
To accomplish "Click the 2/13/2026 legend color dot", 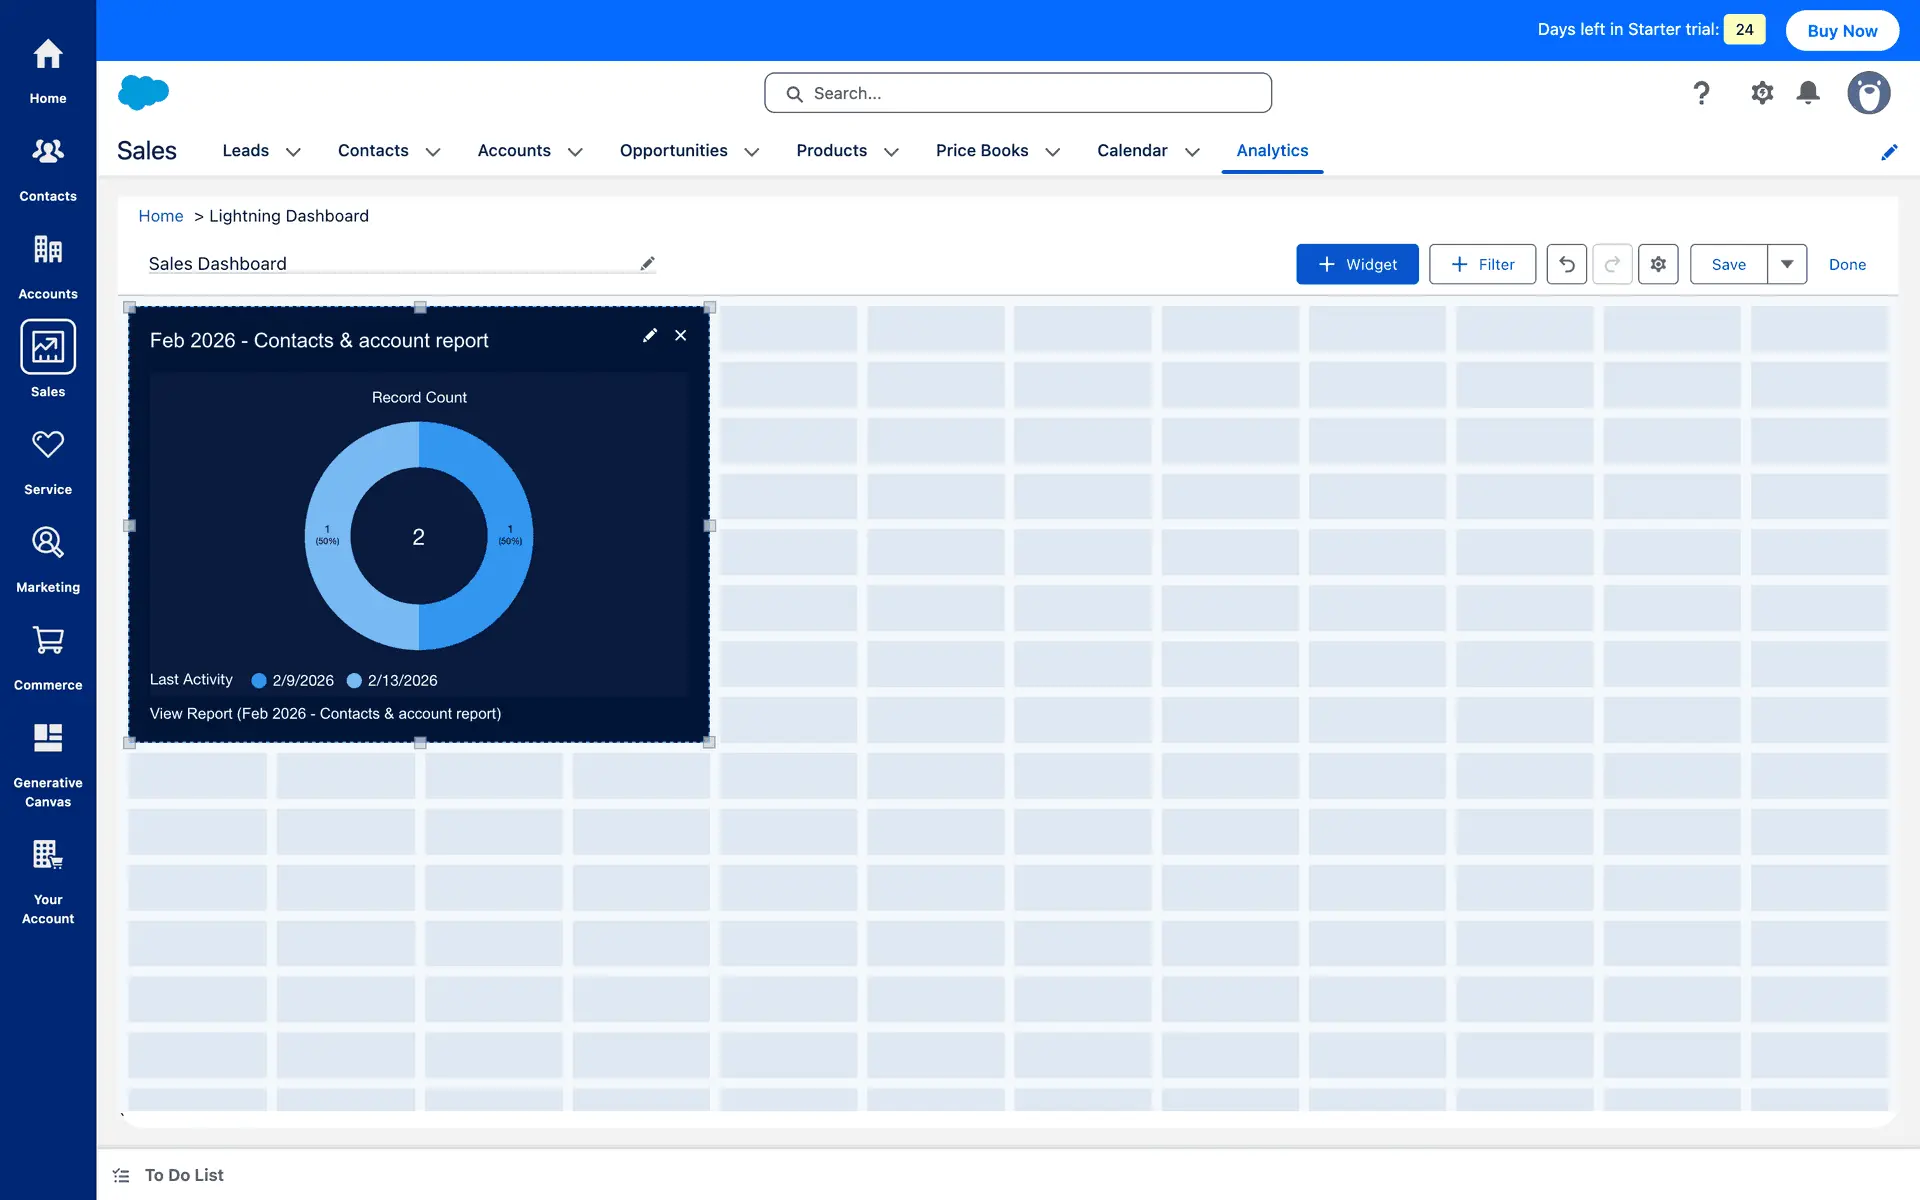I will (354, 681).
